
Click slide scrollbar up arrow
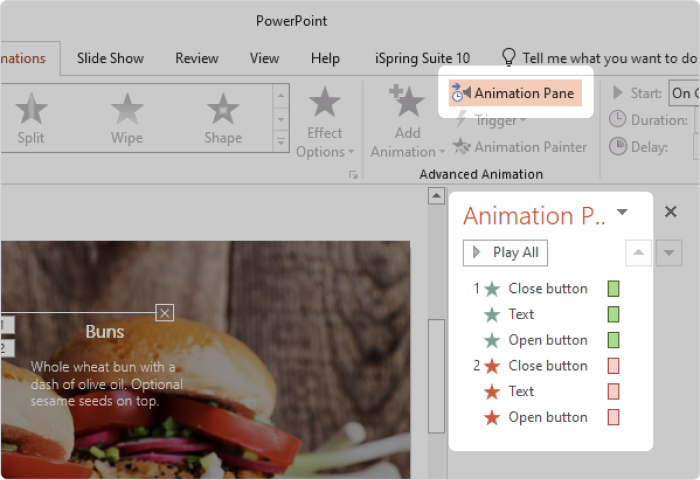(x=436, y=196)
